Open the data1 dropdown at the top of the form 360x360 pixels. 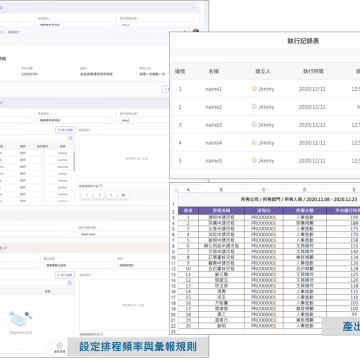pyautogui.click(x=157, y=25)
